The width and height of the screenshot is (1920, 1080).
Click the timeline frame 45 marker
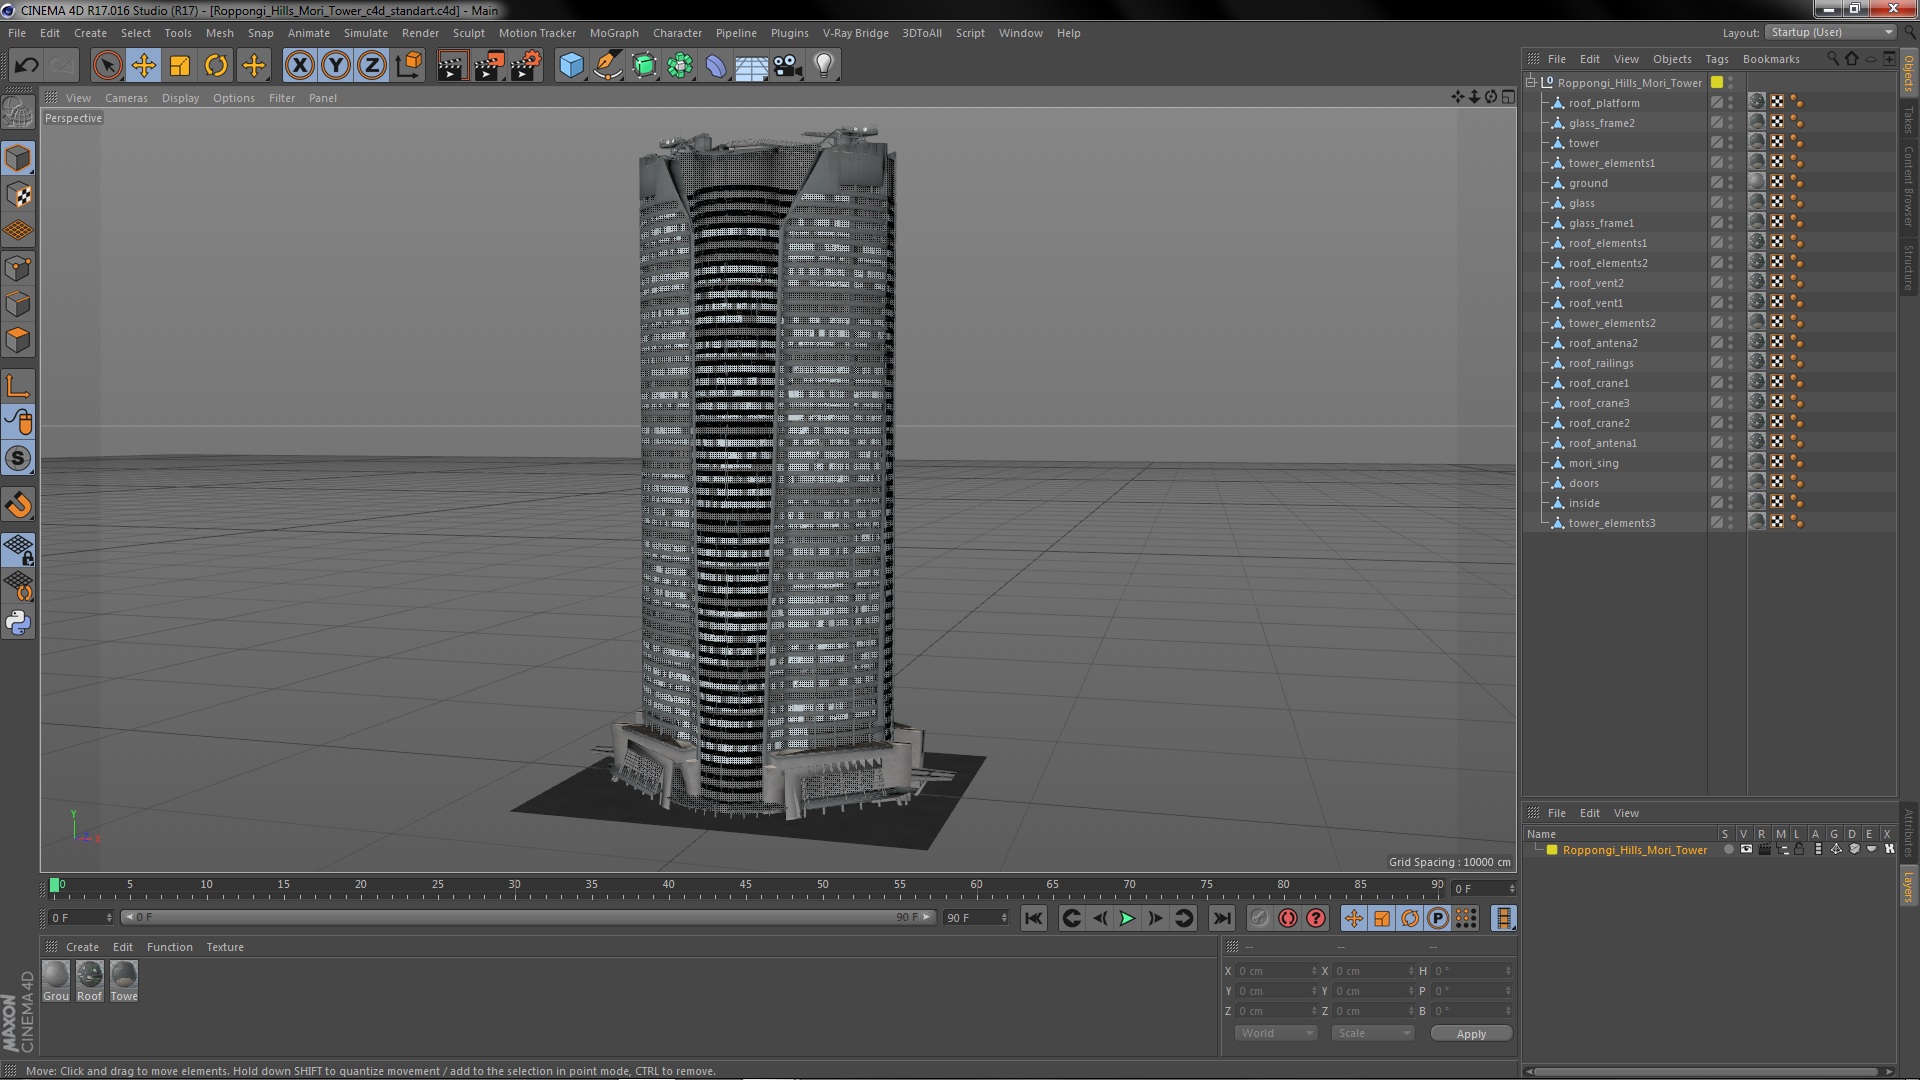pyautogui.click(x=745, y=884)
